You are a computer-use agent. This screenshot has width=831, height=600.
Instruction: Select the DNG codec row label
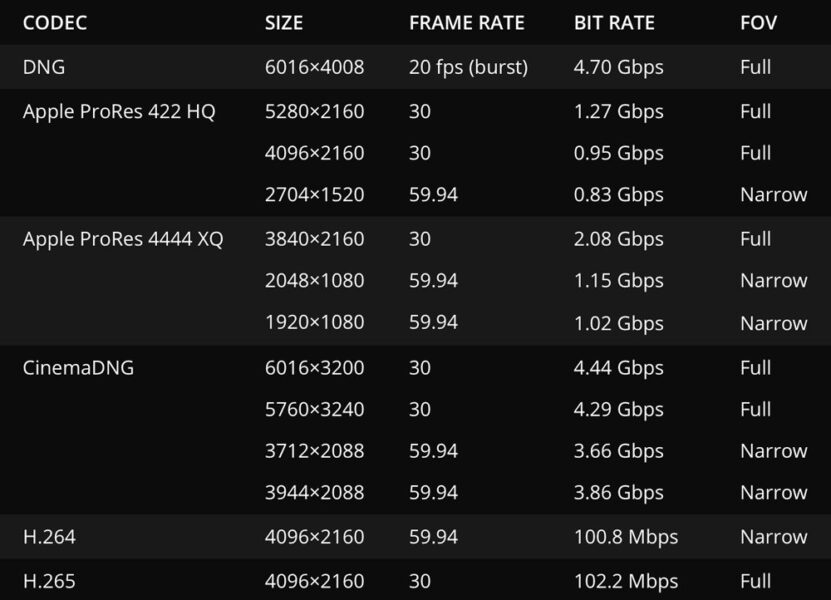point(44,67)
